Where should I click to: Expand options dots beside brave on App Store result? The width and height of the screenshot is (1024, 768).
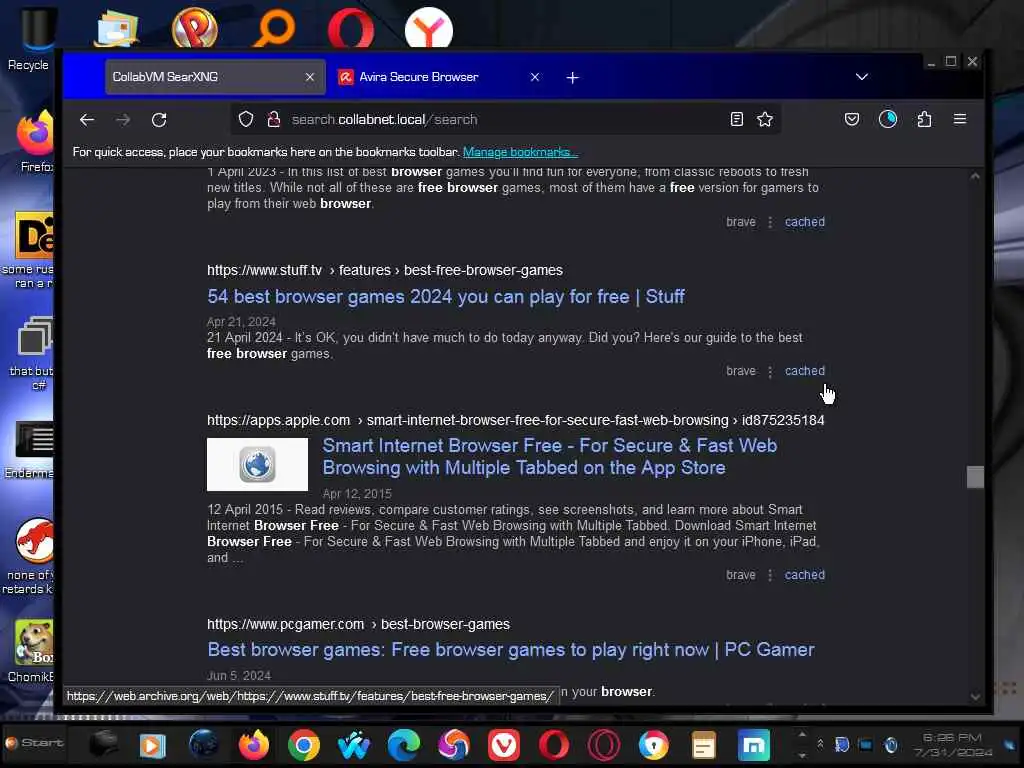click(770, 575)
